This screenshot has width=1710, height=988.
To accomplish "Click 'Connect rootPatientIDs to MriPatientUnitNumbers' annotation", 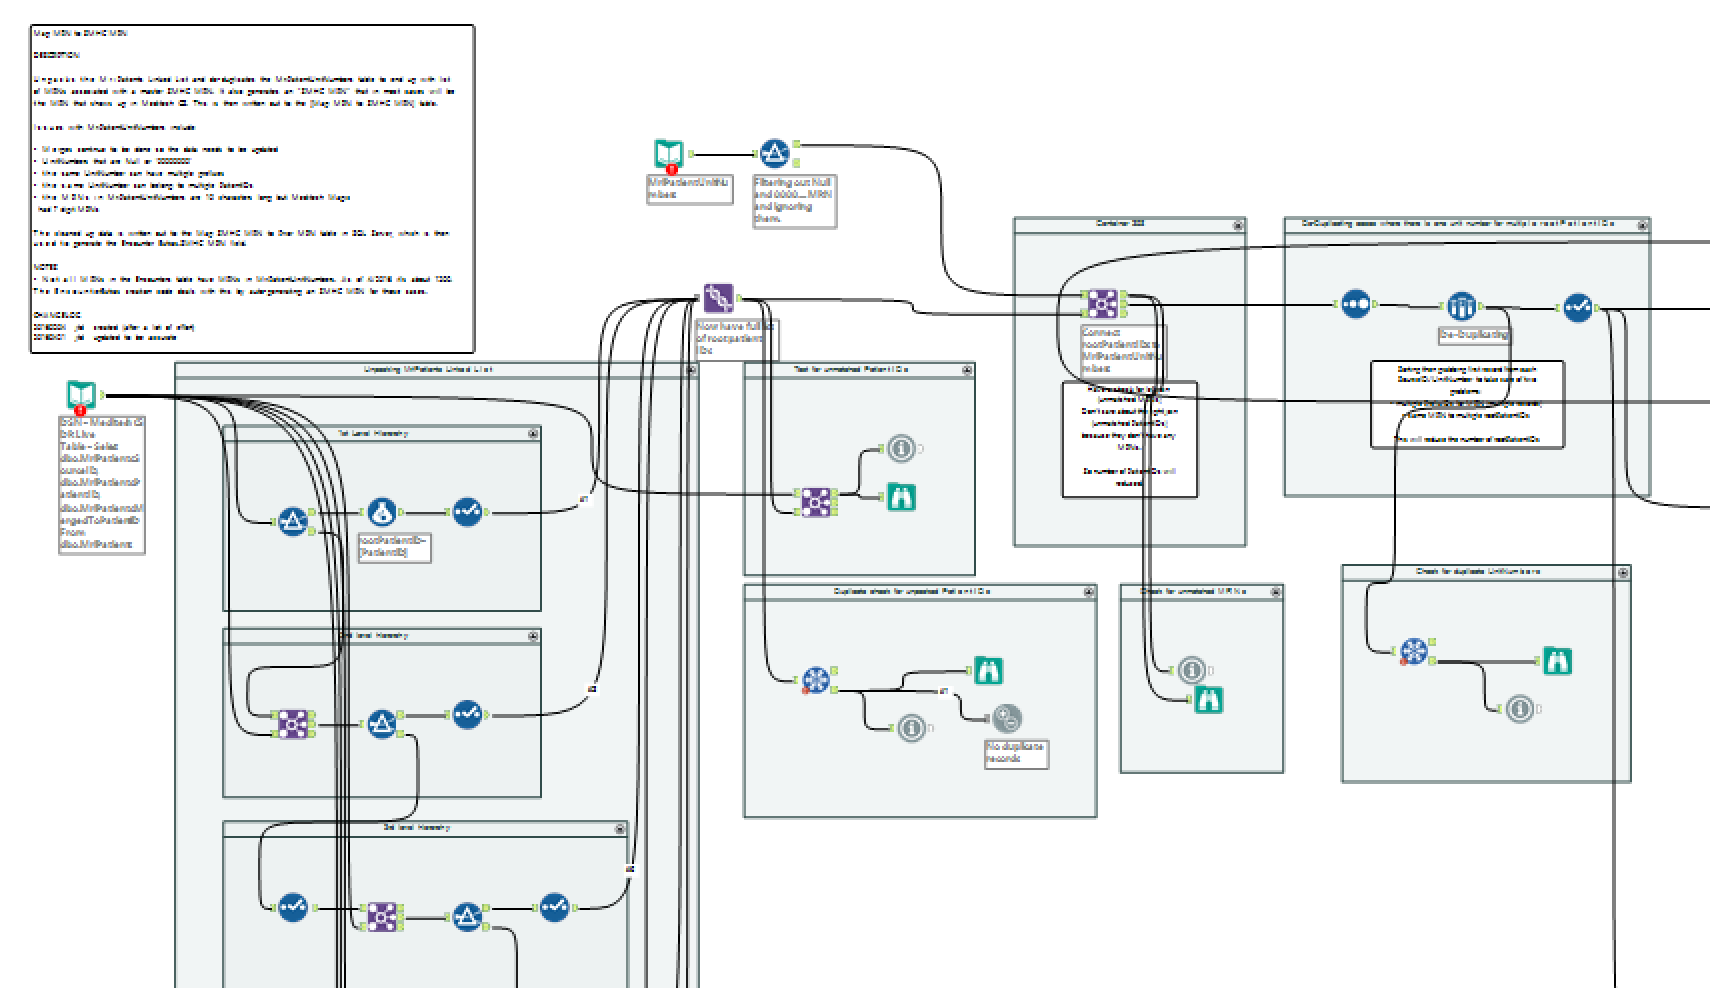I will click(1123, 350).
